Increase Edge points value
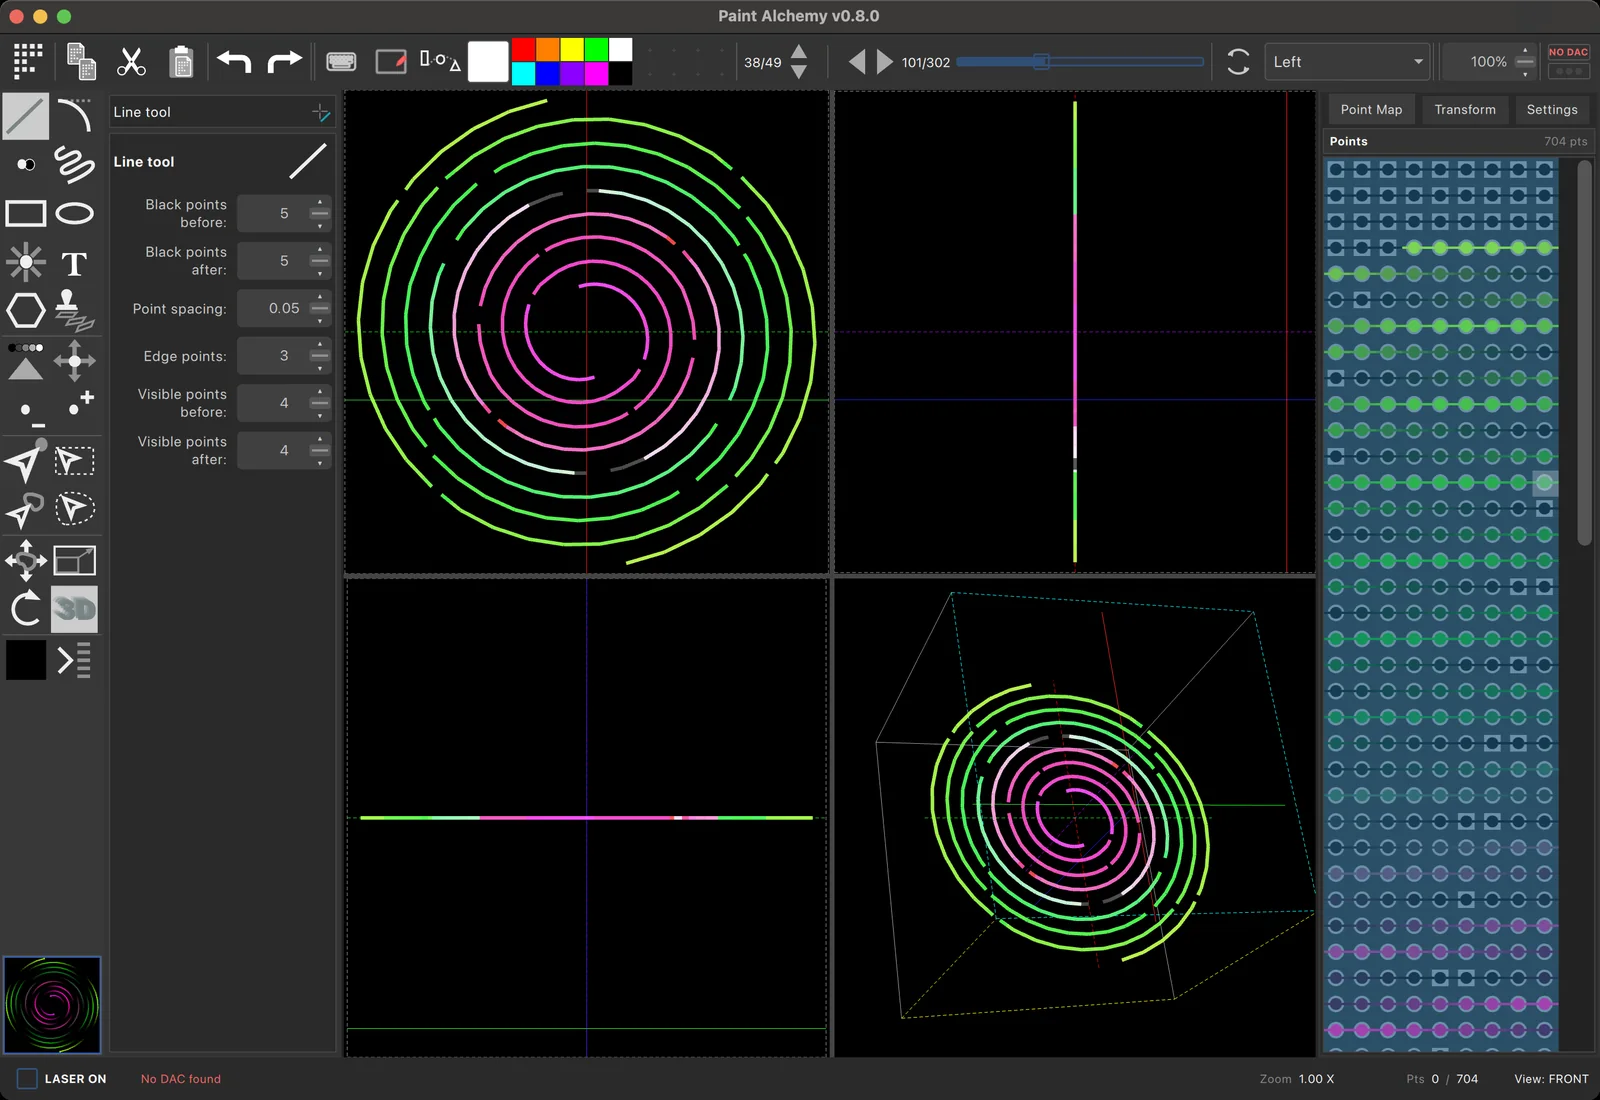1600x1100 pixels. pyautogui.click(x=320, y=346)
